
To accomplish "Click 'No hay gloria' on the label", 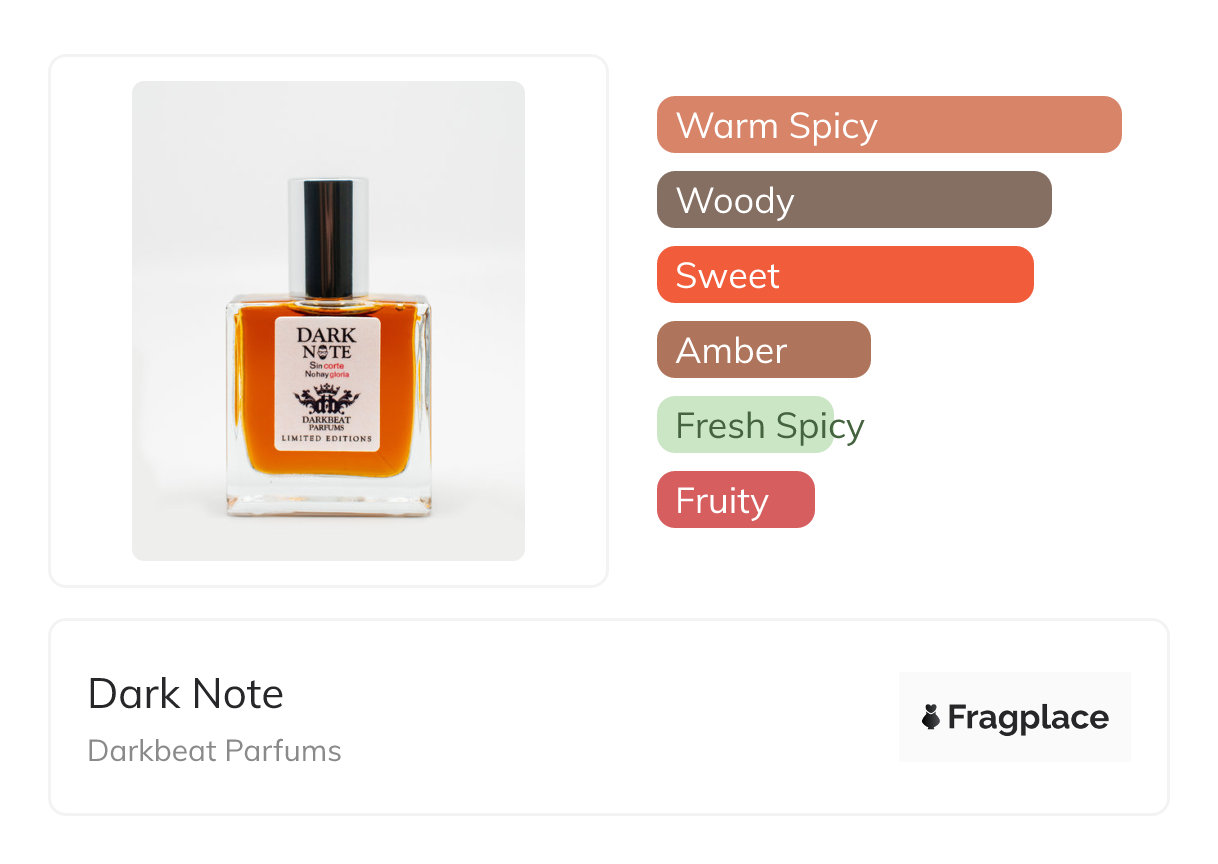I will (327, 376).
